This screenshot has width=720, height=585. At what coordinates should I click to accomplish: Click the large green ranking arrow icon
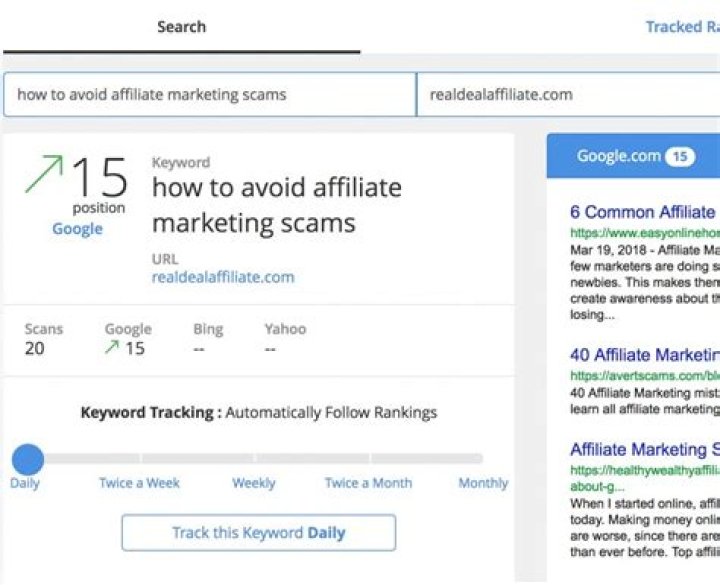point(44,174)
